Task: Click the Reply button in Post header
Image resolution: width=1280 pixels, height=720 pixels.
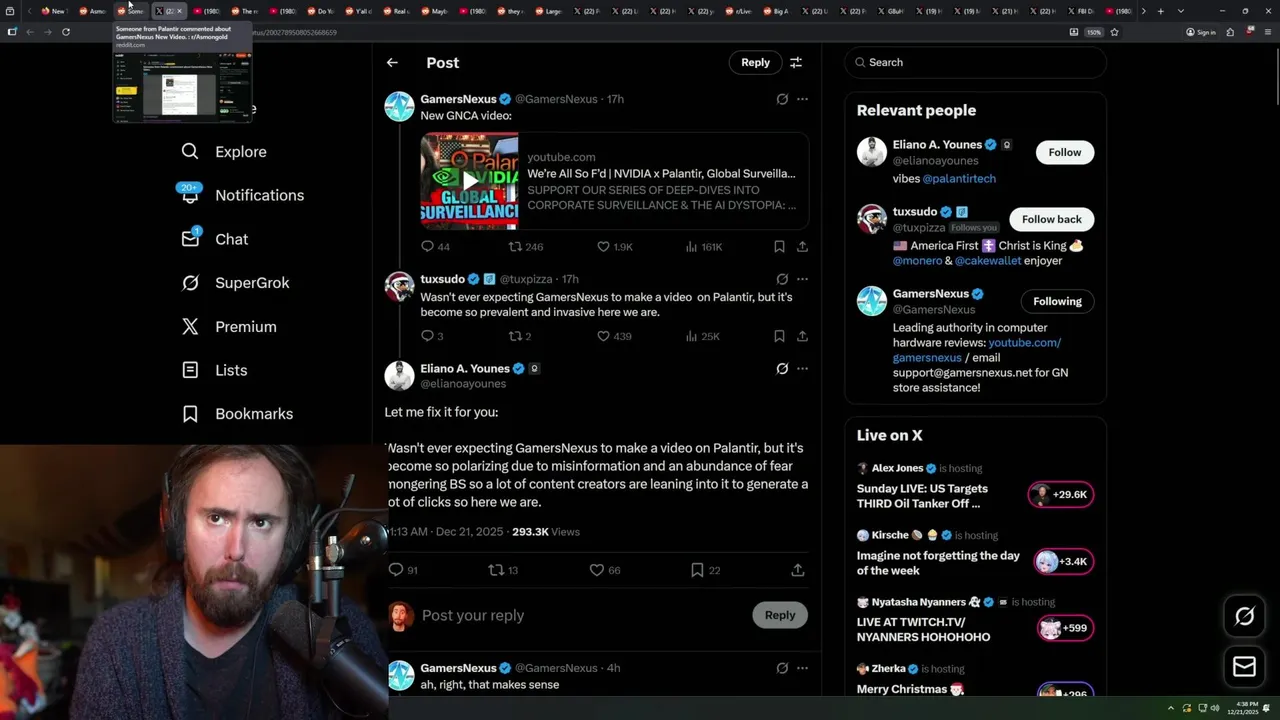Action: tap(755, 62)
